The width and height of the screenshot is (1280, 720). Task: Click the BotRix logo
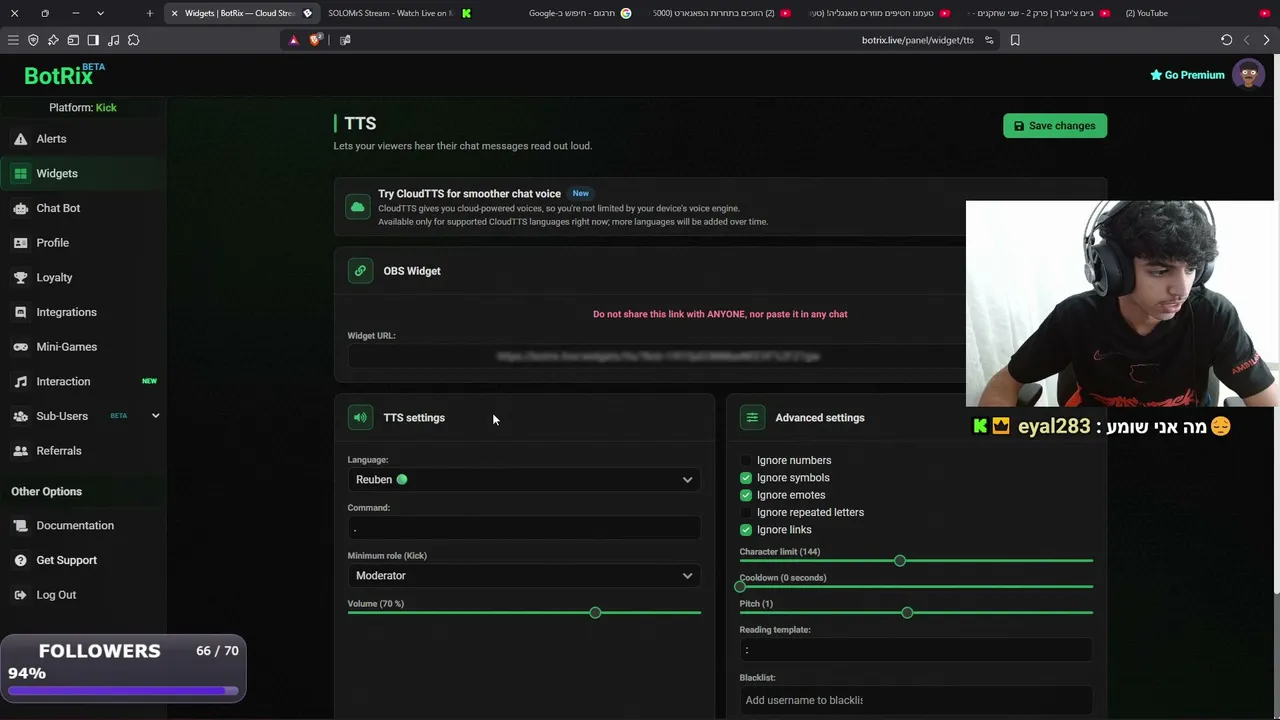pyautogui.click(x=64, y=75)
